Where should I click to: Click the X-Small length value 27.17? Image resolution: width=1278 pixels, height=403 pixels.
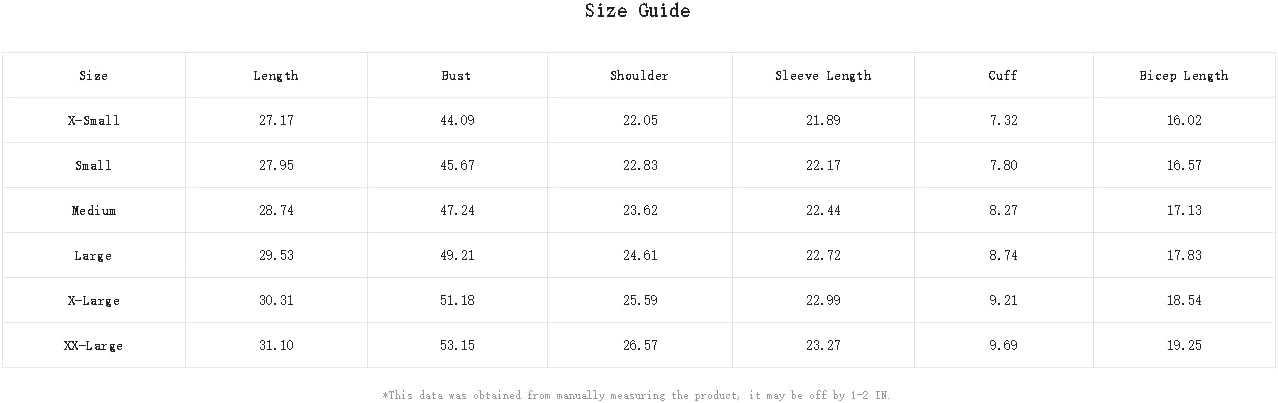276,121
